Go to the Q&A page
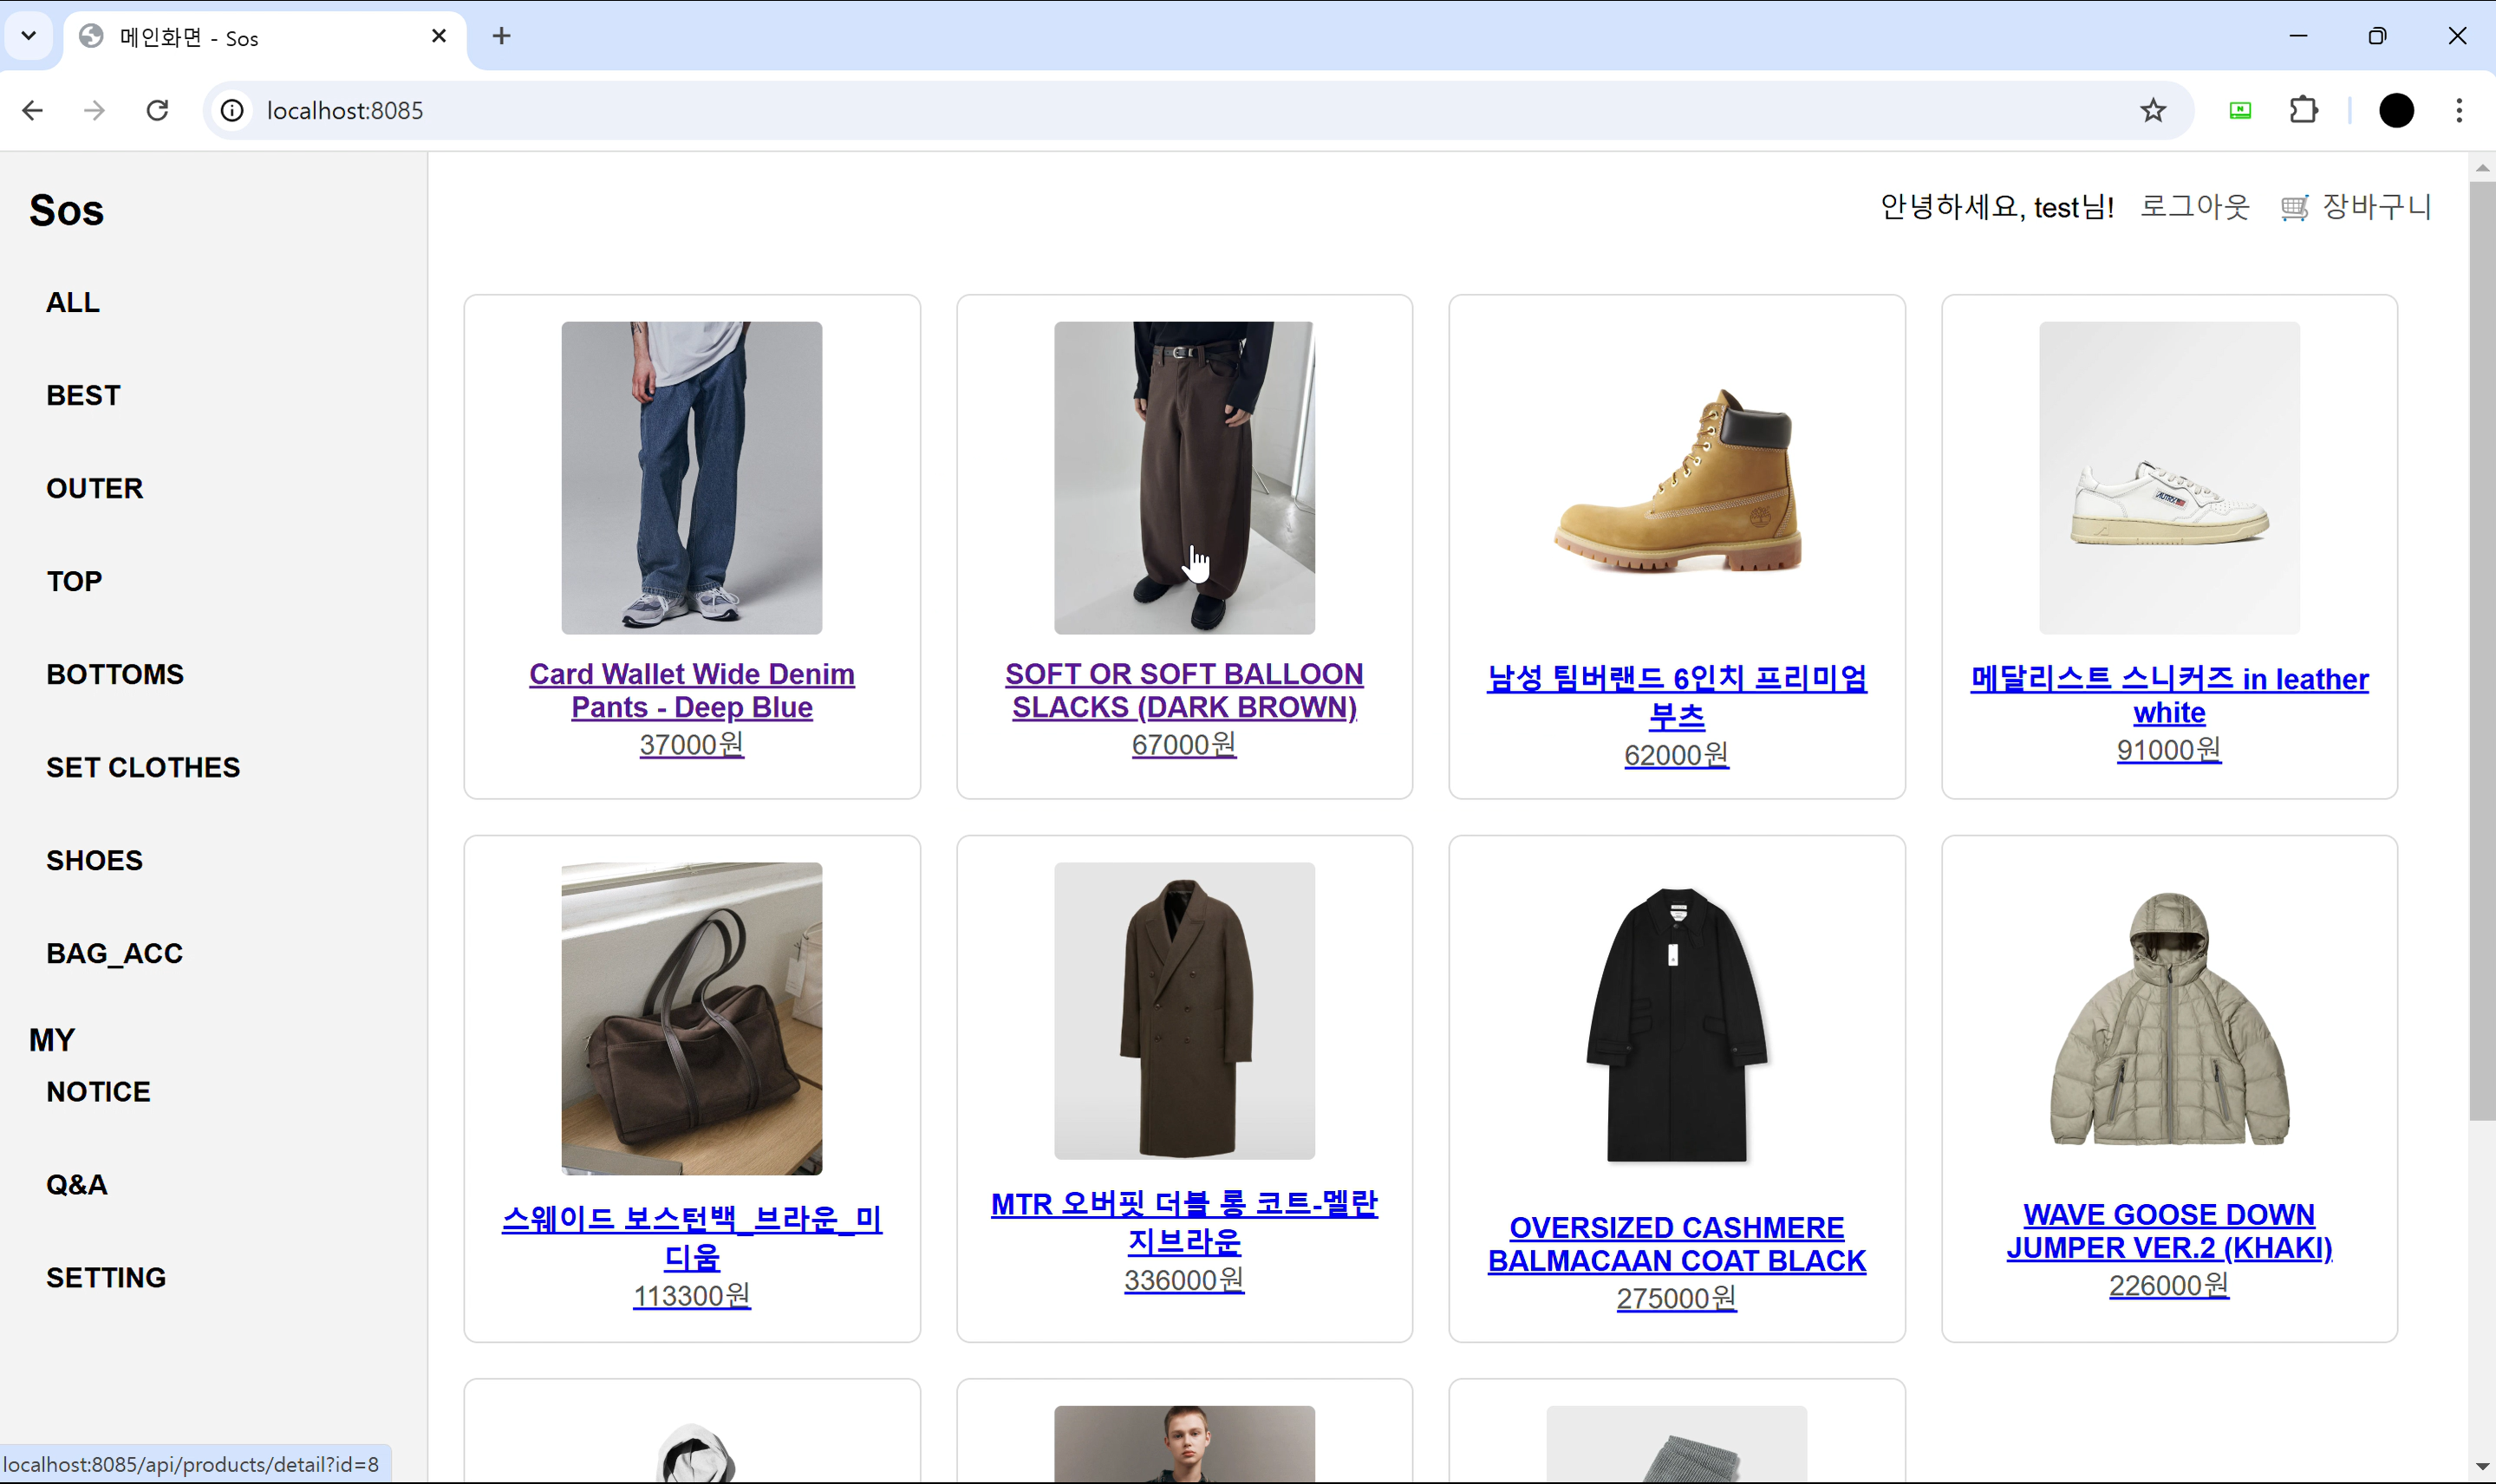The height and width of the screenshot is (1484, 2496). (77, 1184)
